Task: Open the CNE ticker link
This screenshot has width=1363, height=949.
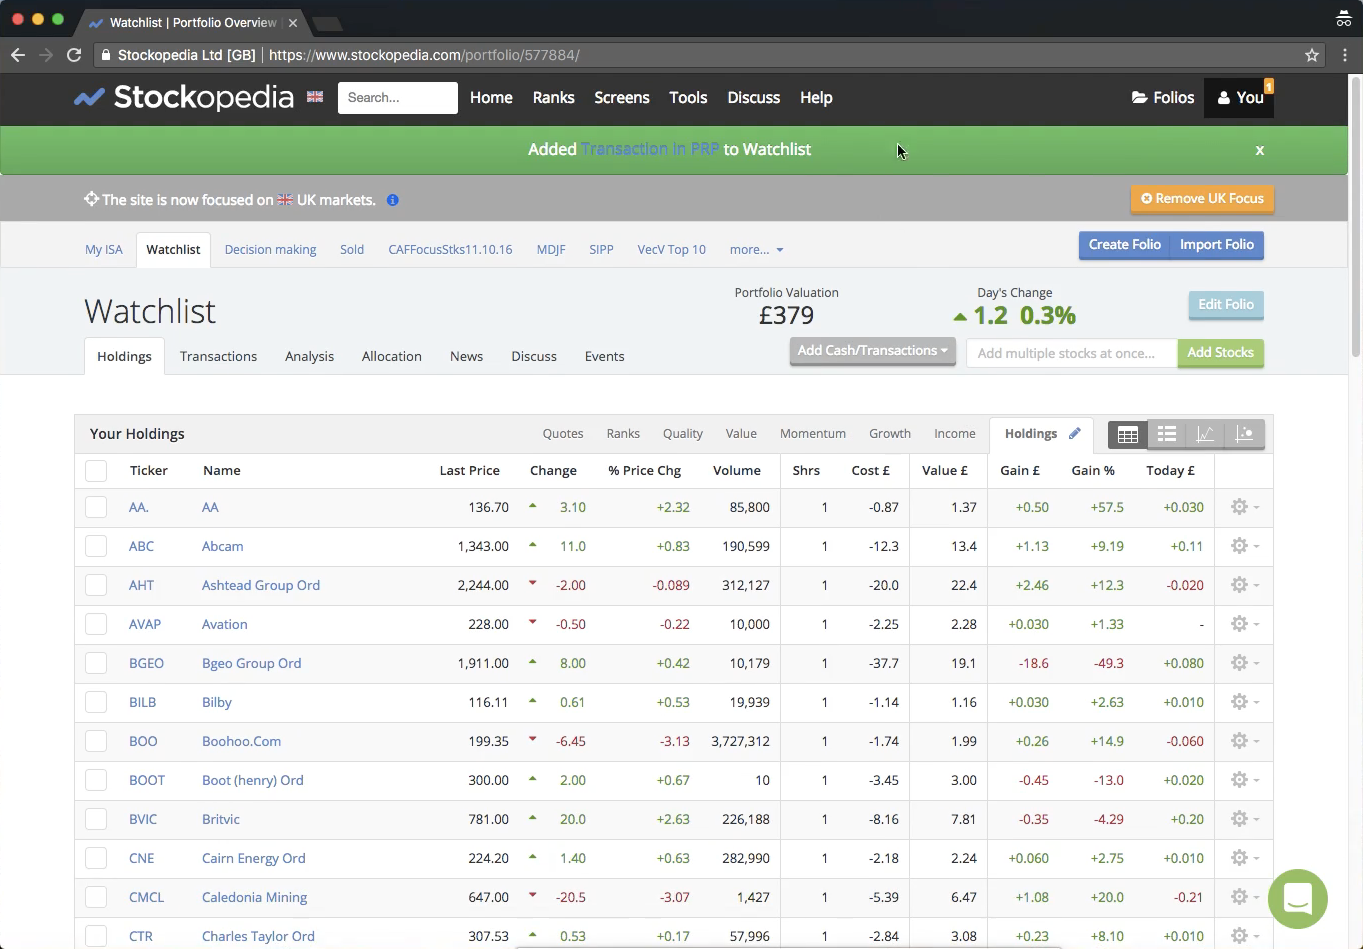Action: 141,858
